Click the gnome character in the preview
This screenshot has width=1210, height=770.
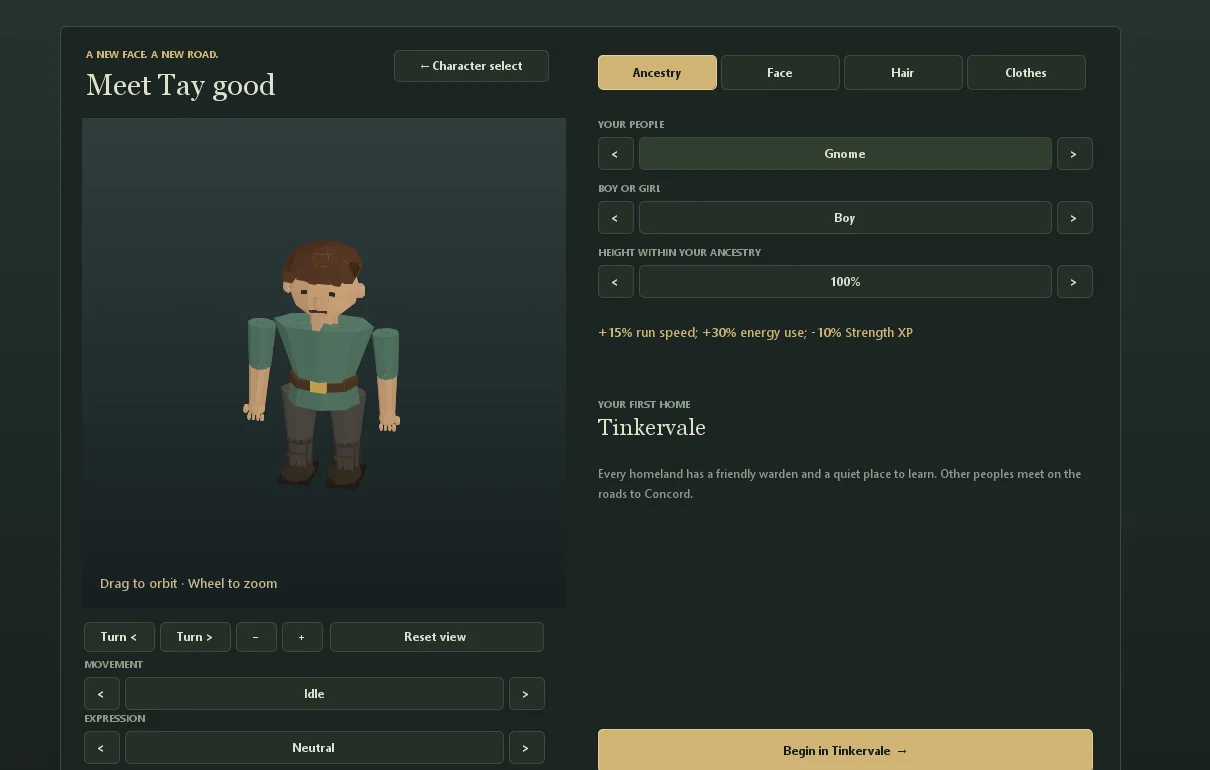point(322,364)
